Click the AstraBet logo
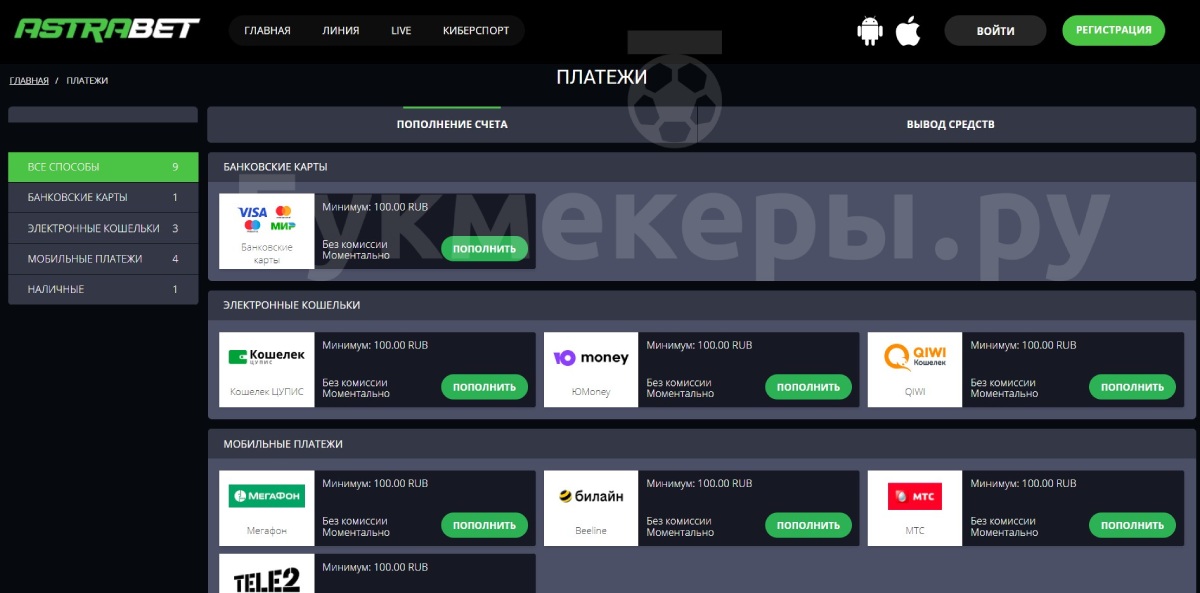Viewport: 1200px width, 593px height. pyautogui.click(x=107, y=28)
